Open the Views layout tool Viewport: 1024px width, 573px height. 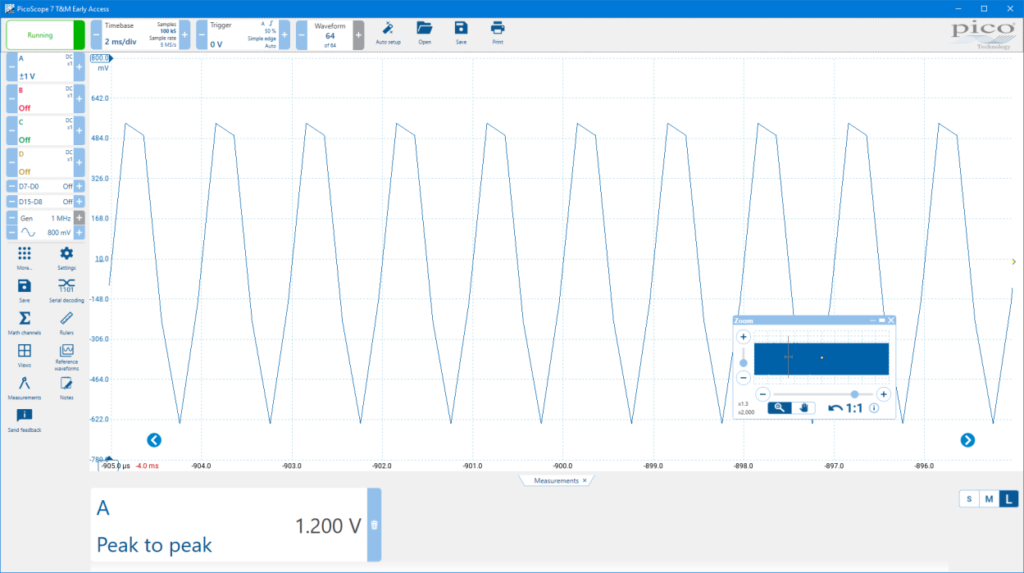pos(24,355)
